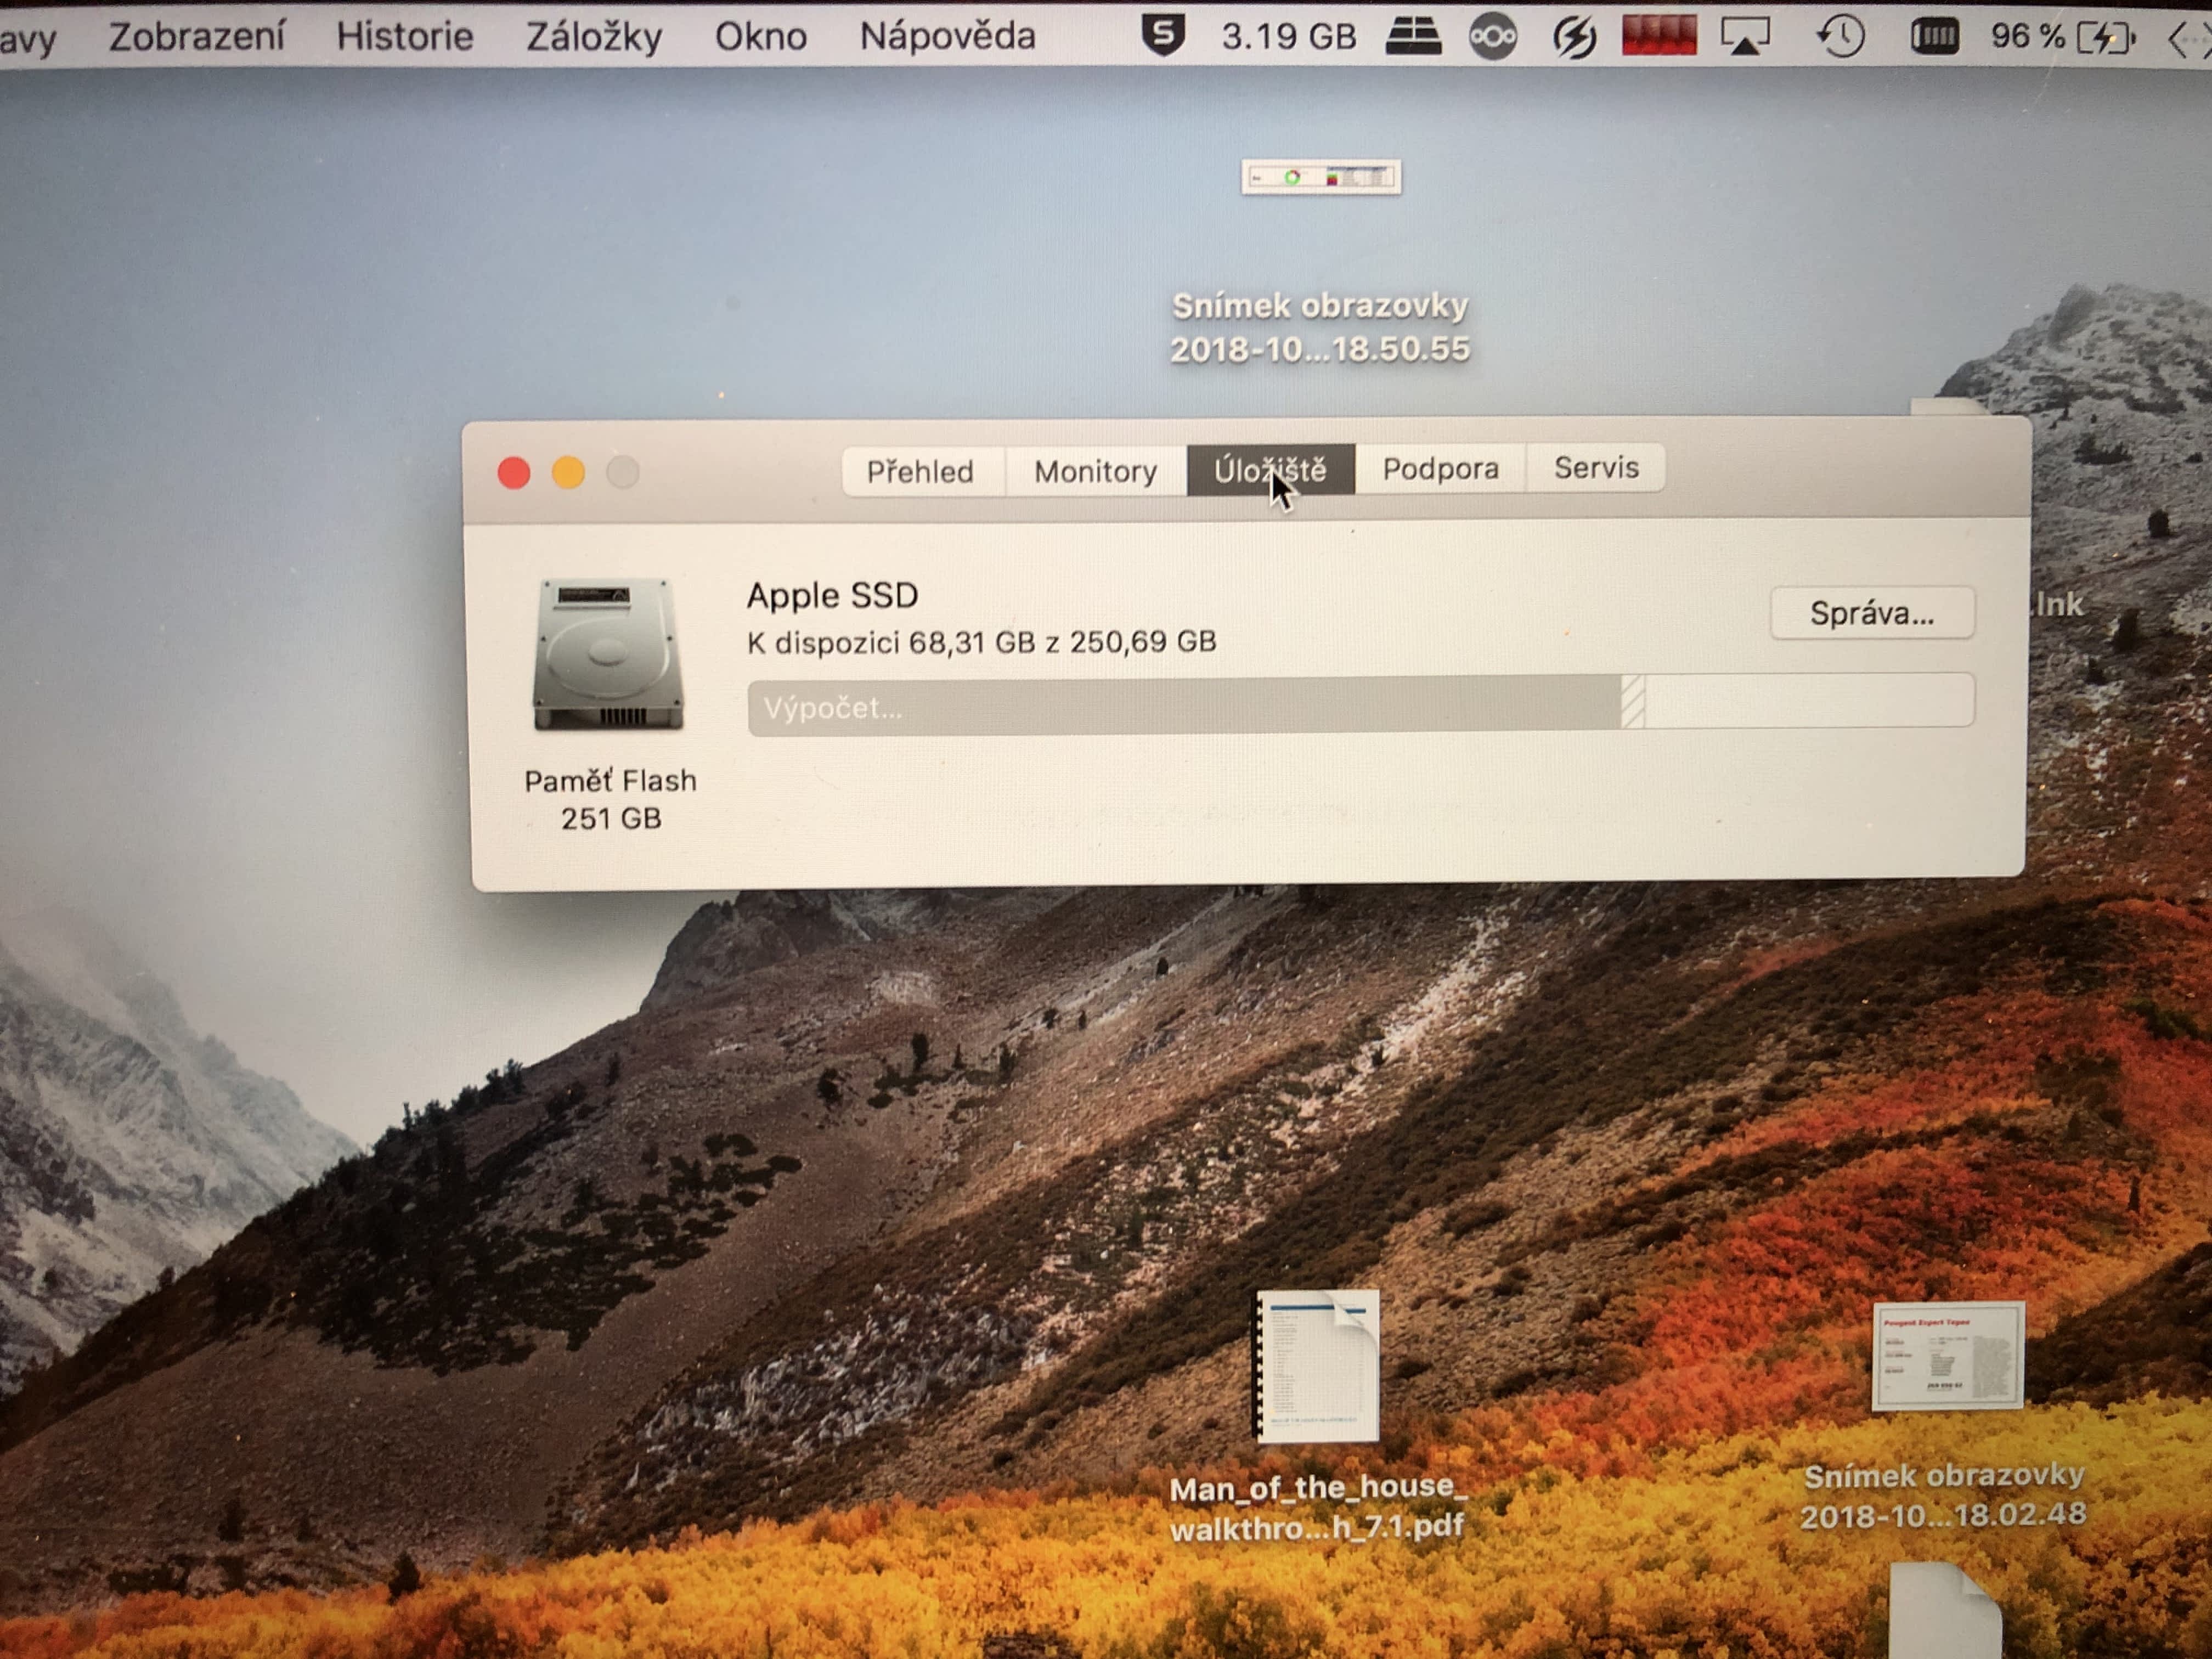This screenshot has width=2212, height=1659.
Task: Open the Historie menu
Action: pyautogui.click(x=404, y=37)
